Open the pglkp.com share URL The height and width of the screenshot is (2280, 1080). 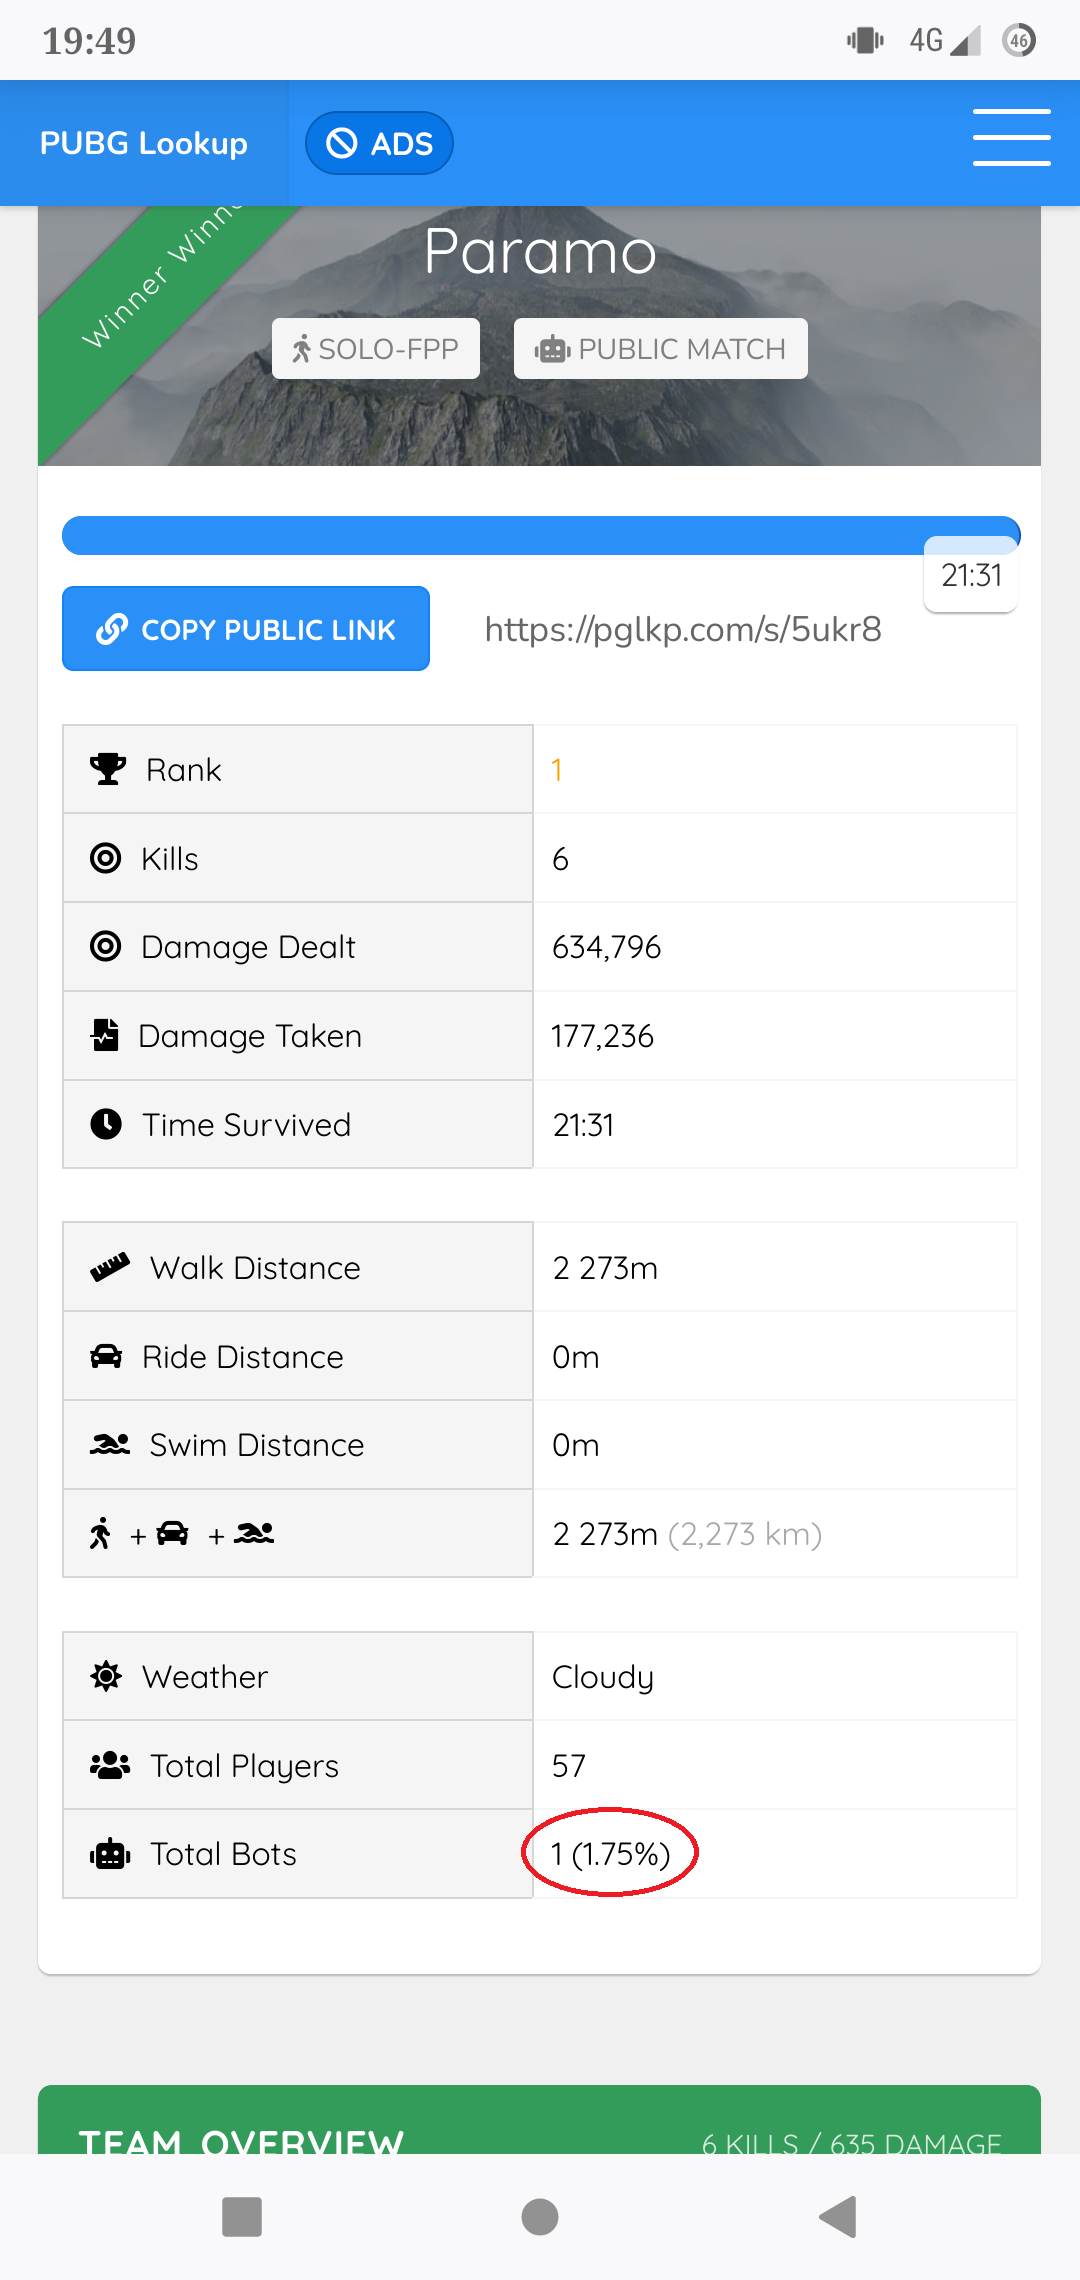[x=683, y=629]
